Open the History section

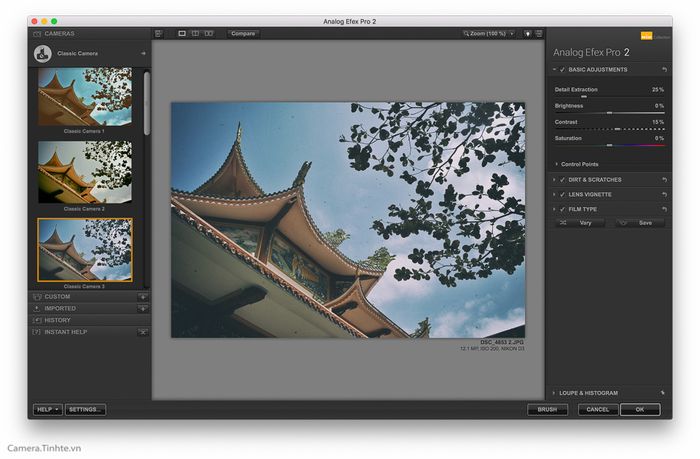click(x=57, y=321)
